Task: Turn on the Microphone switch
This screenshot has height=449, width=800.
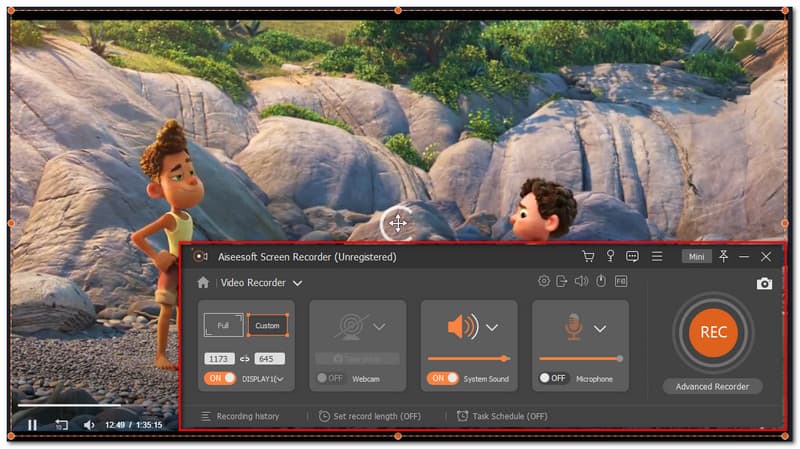Action: 554,378
